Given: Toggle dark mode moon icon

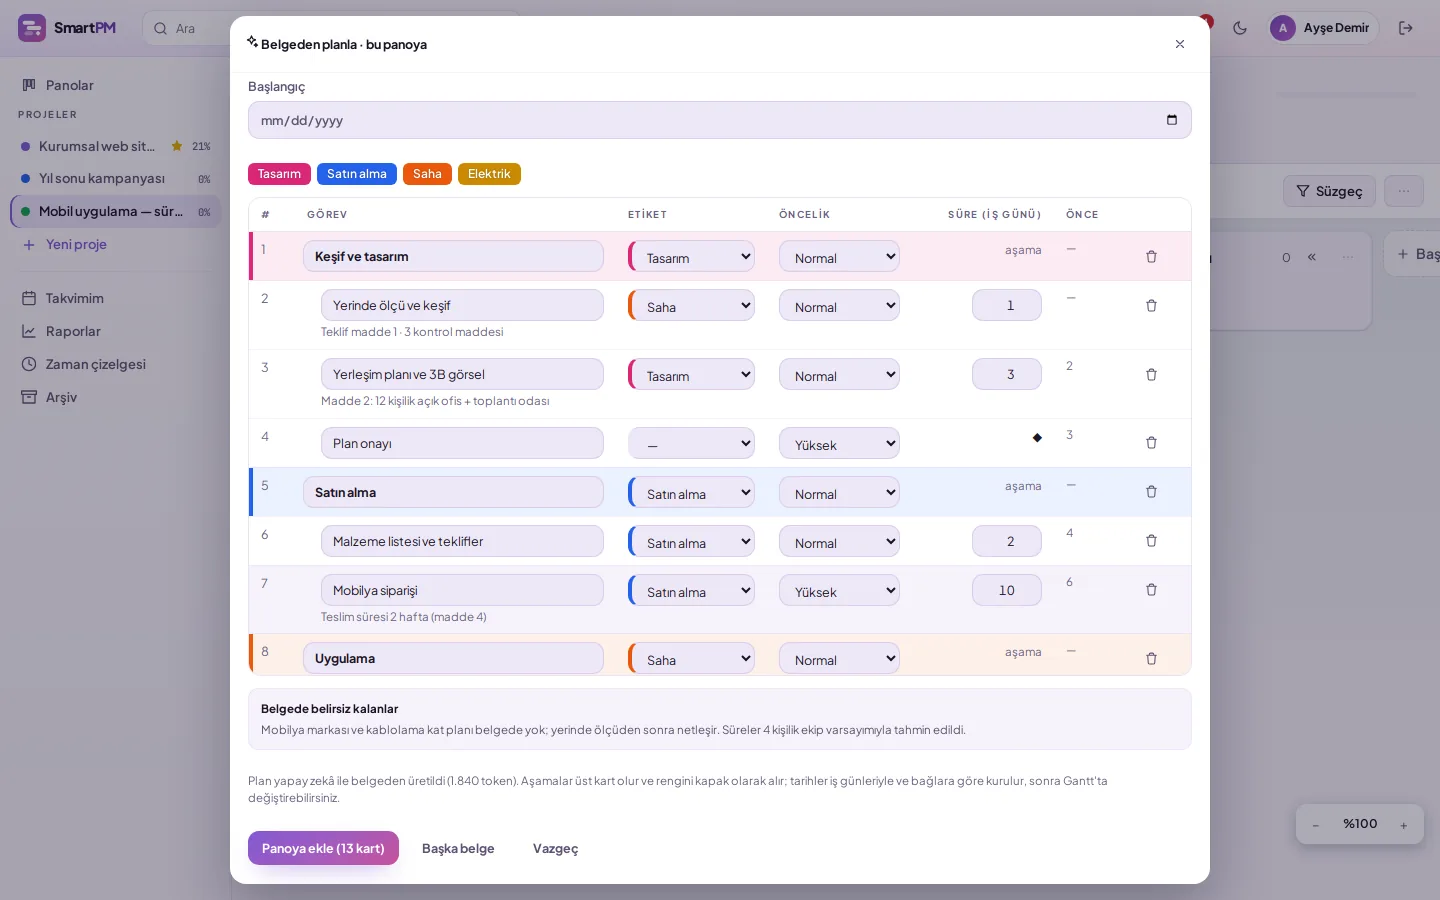Looking at the screenshot, I should pos(1240,28).
